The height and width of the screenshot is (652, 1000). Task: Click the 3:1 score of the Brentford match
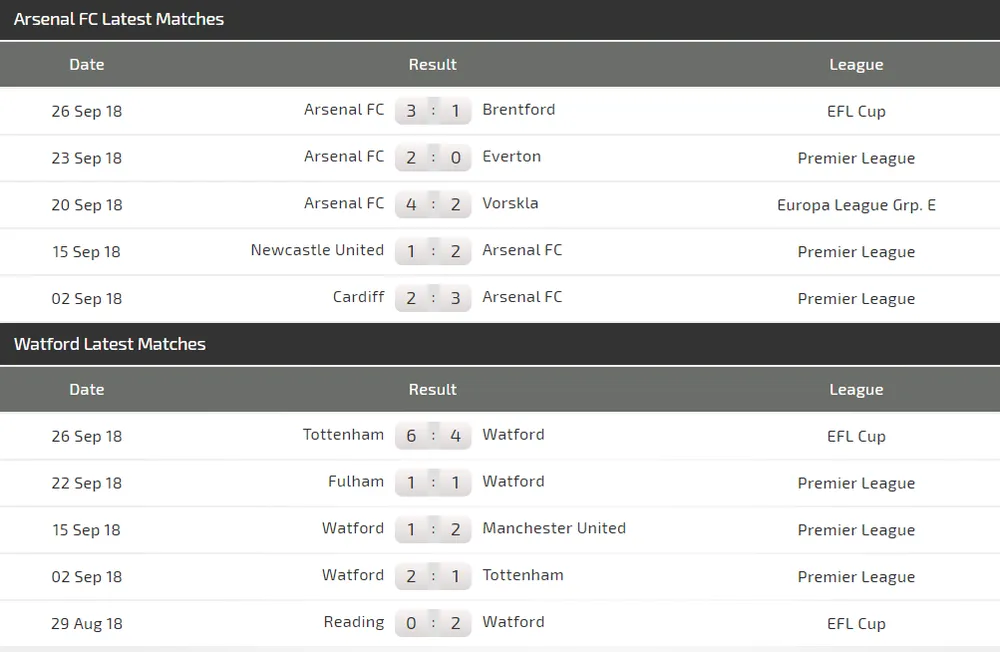433,110
